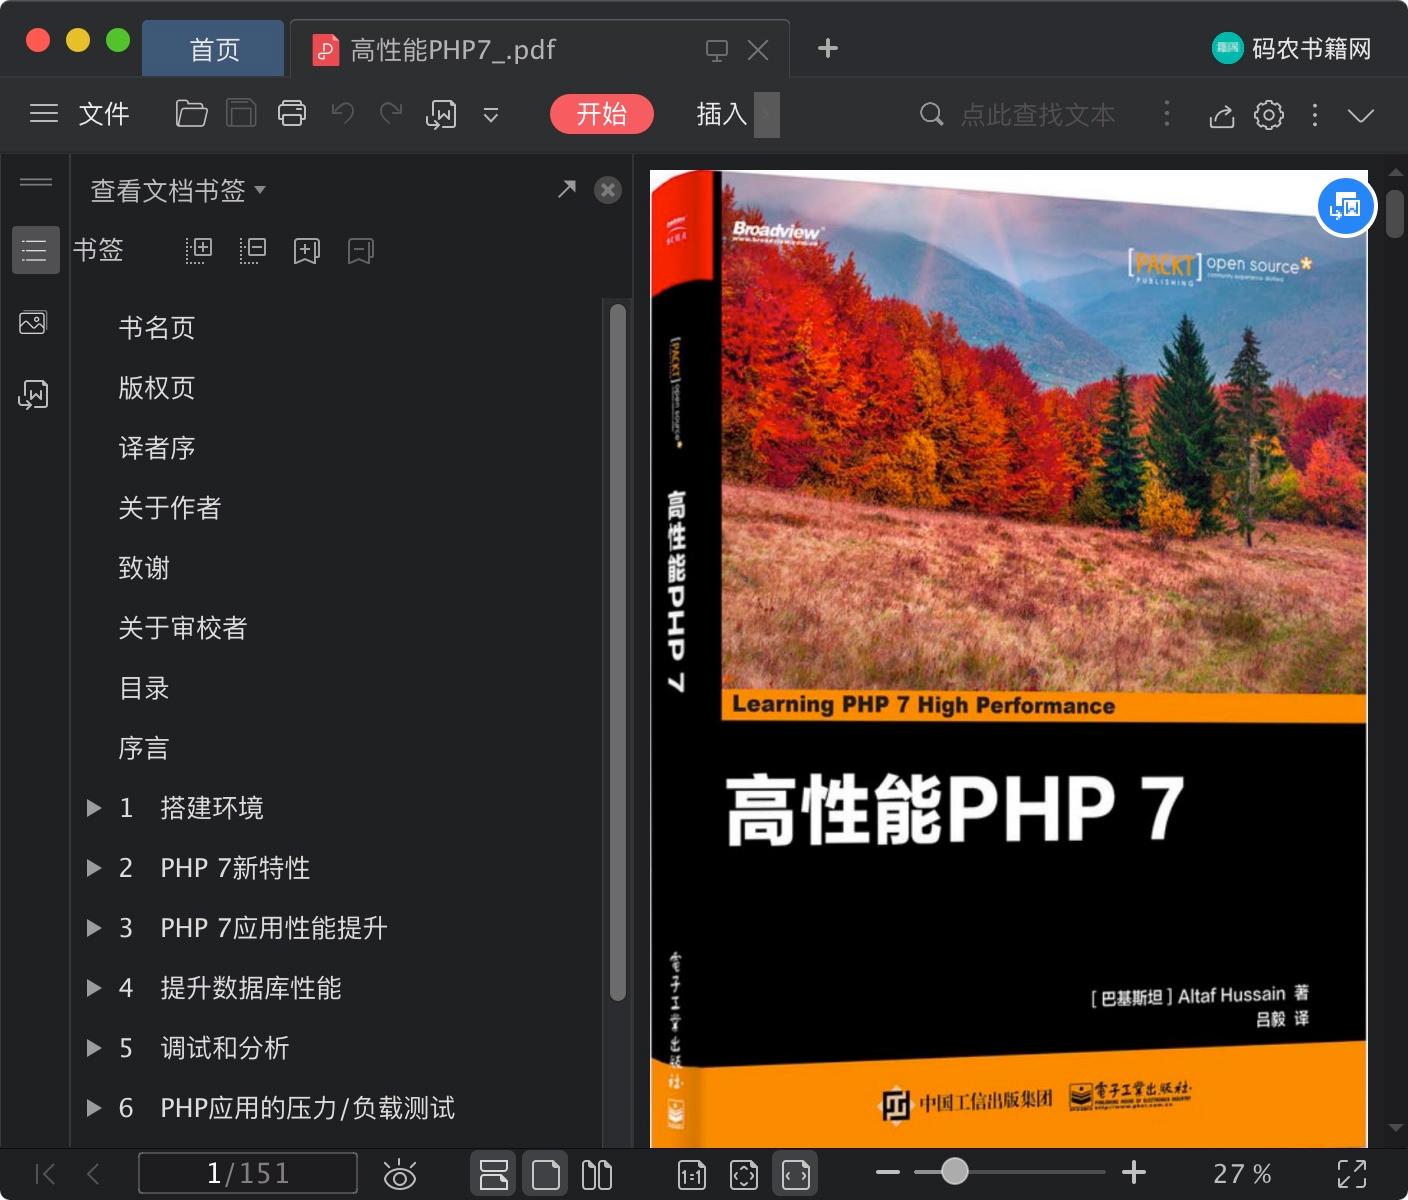Click the redo arrow icon
This screenshot has width=1408, height=1200.
coord(391,113)
